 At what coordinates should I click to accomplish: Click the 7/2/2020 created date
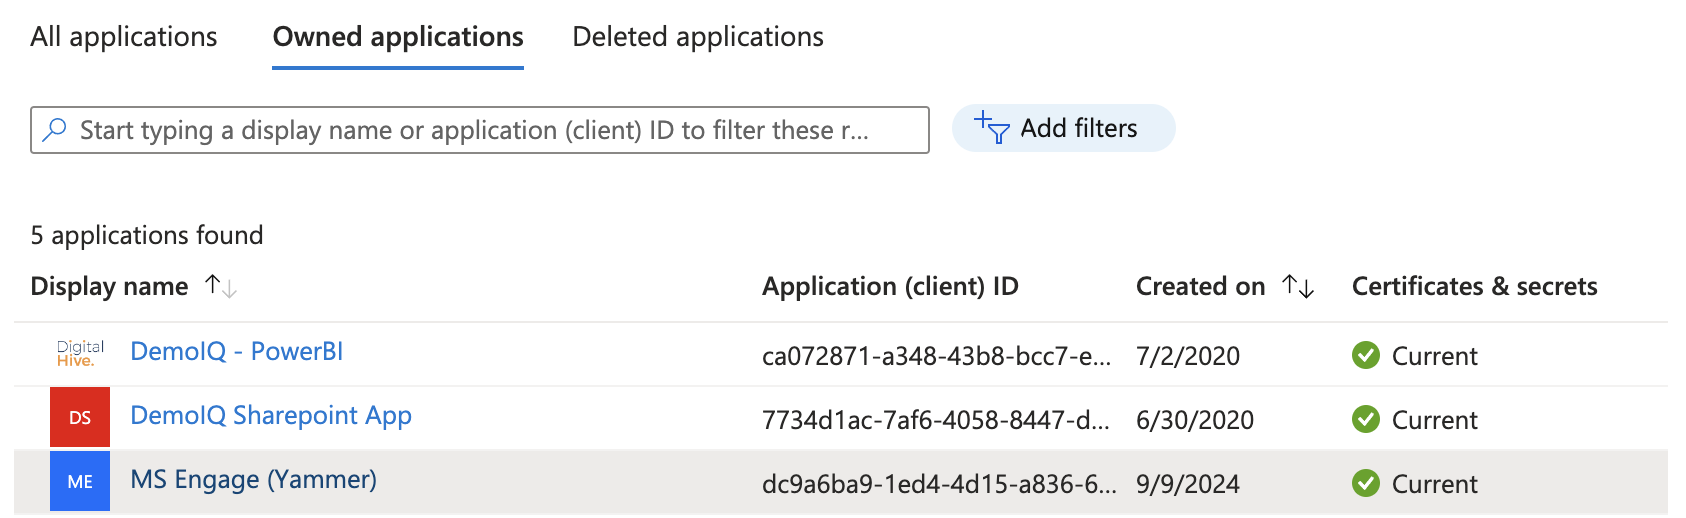click(1188, 356)
